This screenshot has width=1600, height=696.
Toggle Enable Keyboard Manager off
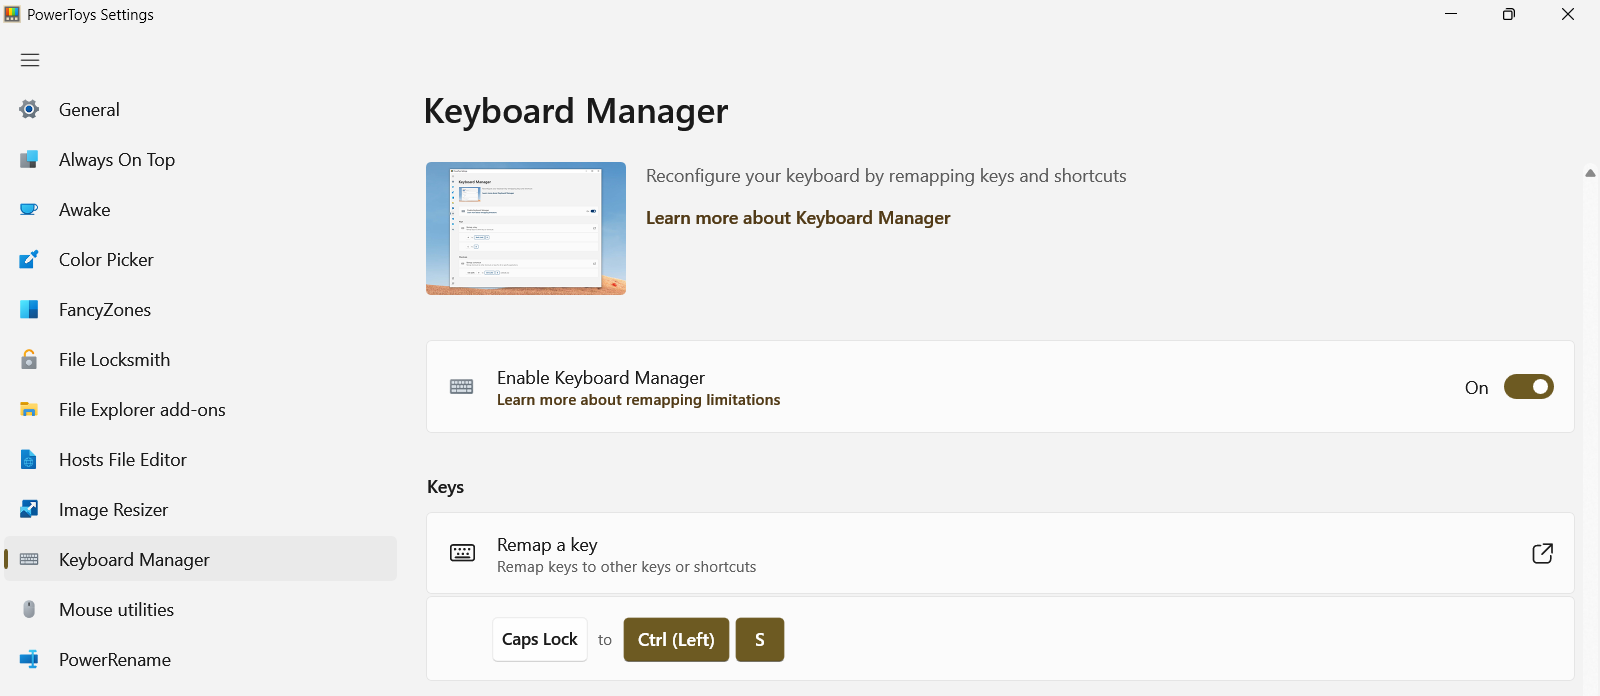click(x=1528, y=387)
